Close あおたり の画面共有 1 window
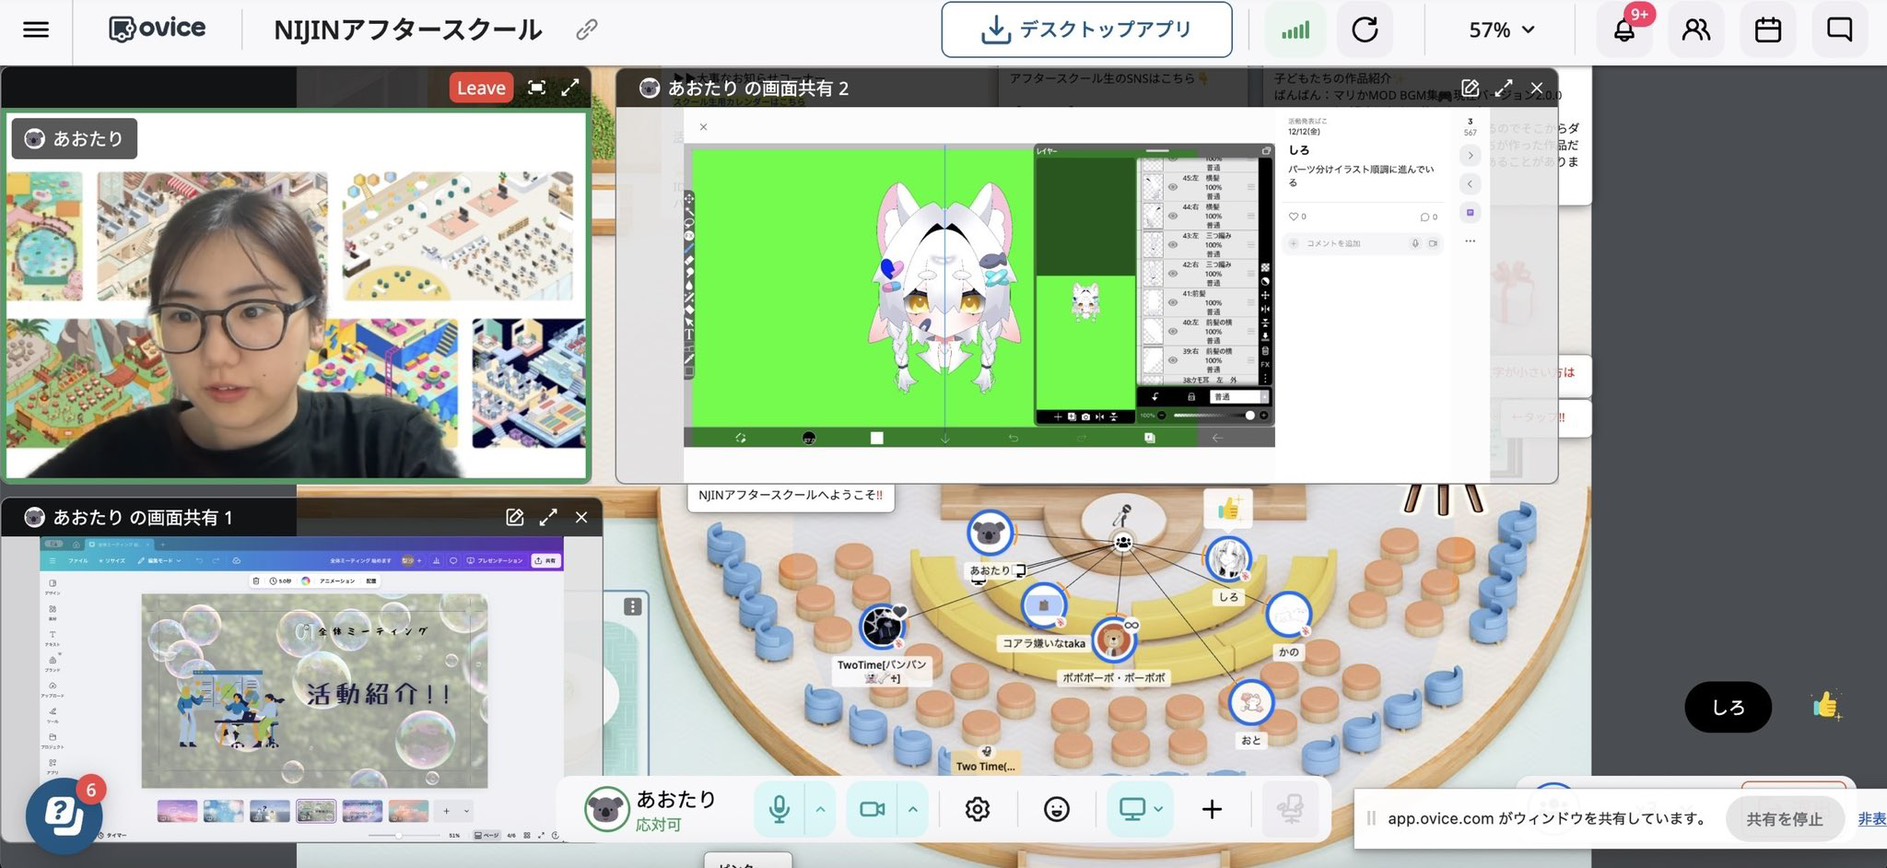The height and width of the screenshot is (868, 1887). pos(581,517)
